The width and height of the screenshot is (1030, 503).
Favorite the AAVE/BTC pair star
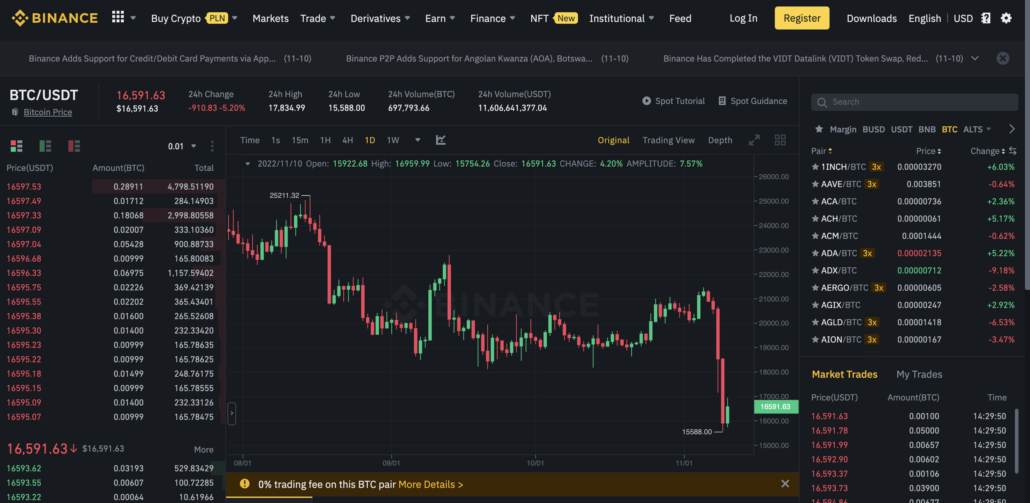coord(815,184)
